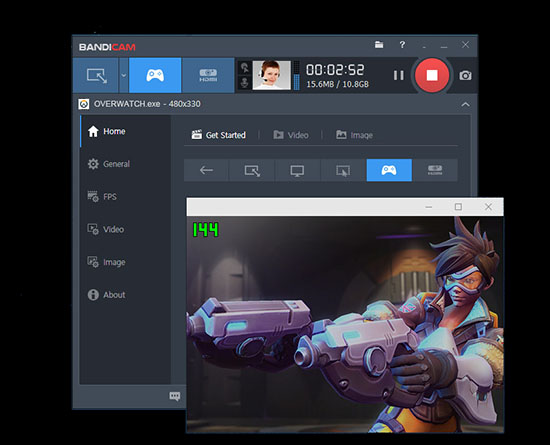The height and width of the screenshot is (445, 550).
Task: Click the green 144 FPS counter
Action: [x=206, y=230]
